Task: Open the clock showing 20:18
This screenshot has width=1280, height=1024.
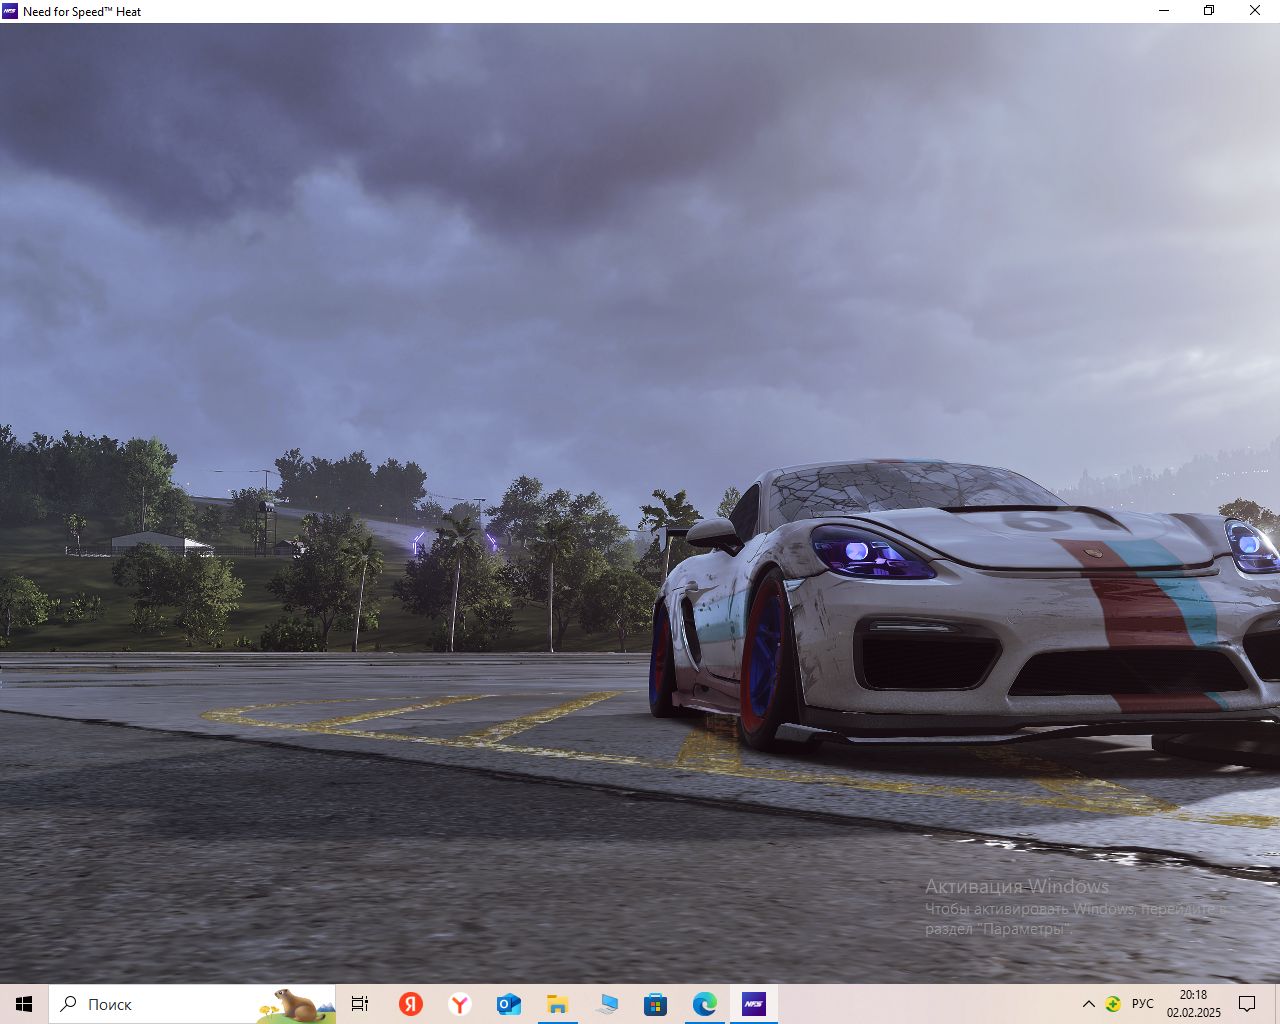Action: click(x=1194, y=1004)
